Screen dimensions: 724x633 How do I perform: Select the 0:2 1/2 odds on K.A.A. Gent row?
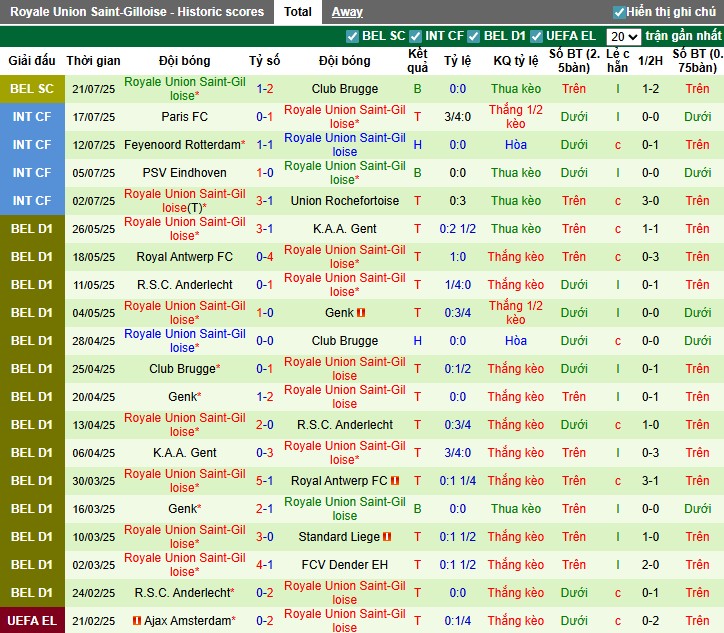pyautogui.click(x=458, y=229)
